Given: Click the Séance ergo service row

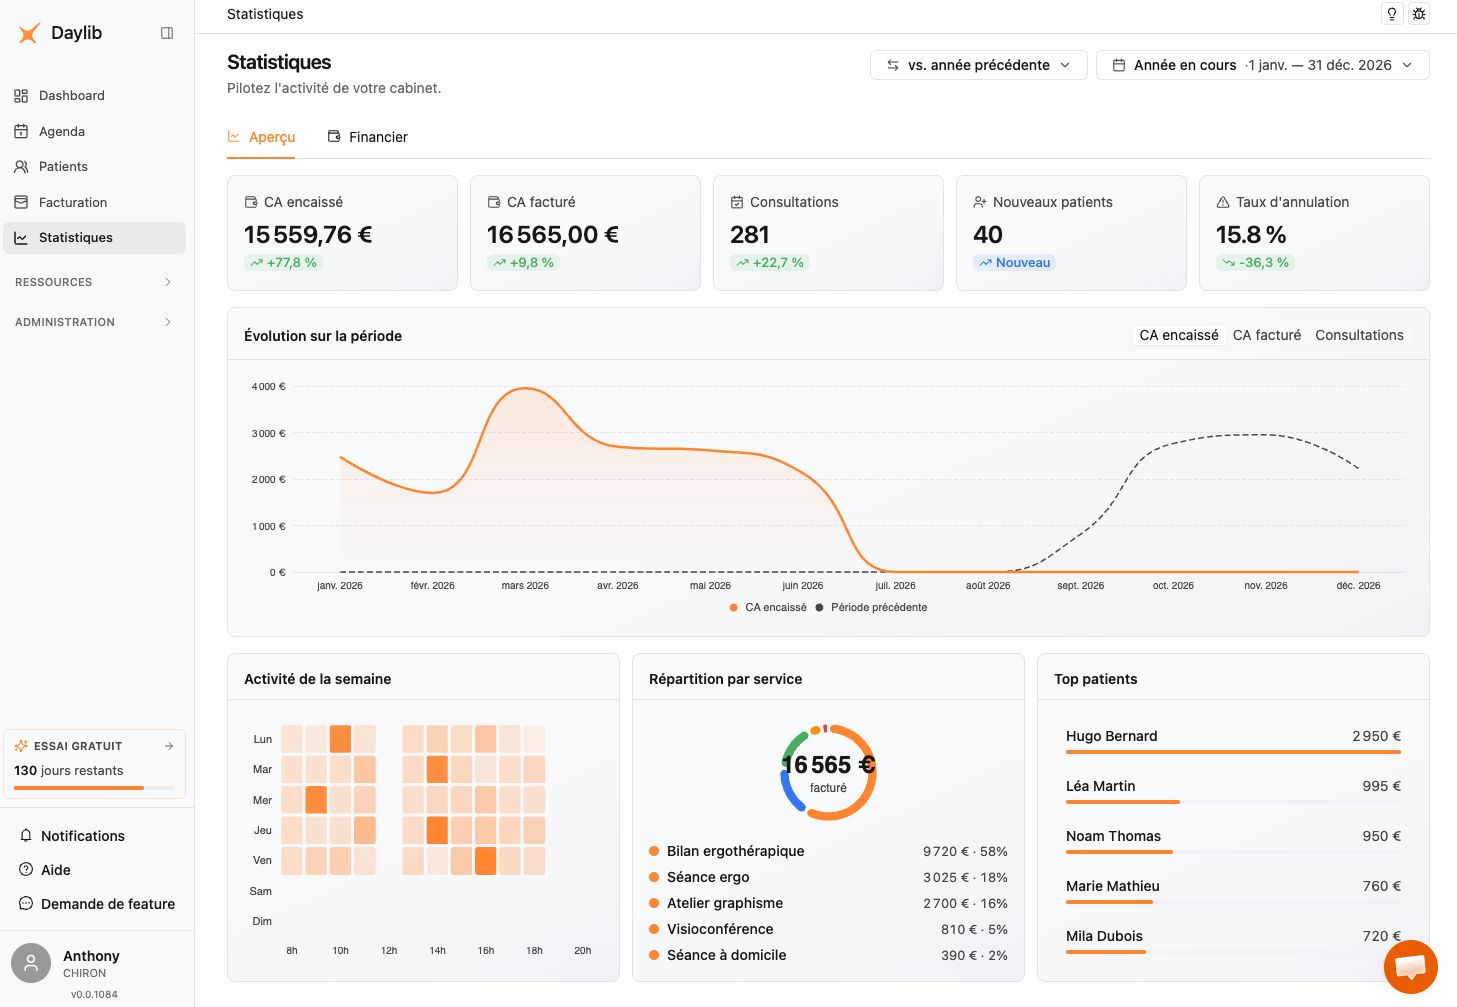Looking at the screenshot, I should click(828, 877).
